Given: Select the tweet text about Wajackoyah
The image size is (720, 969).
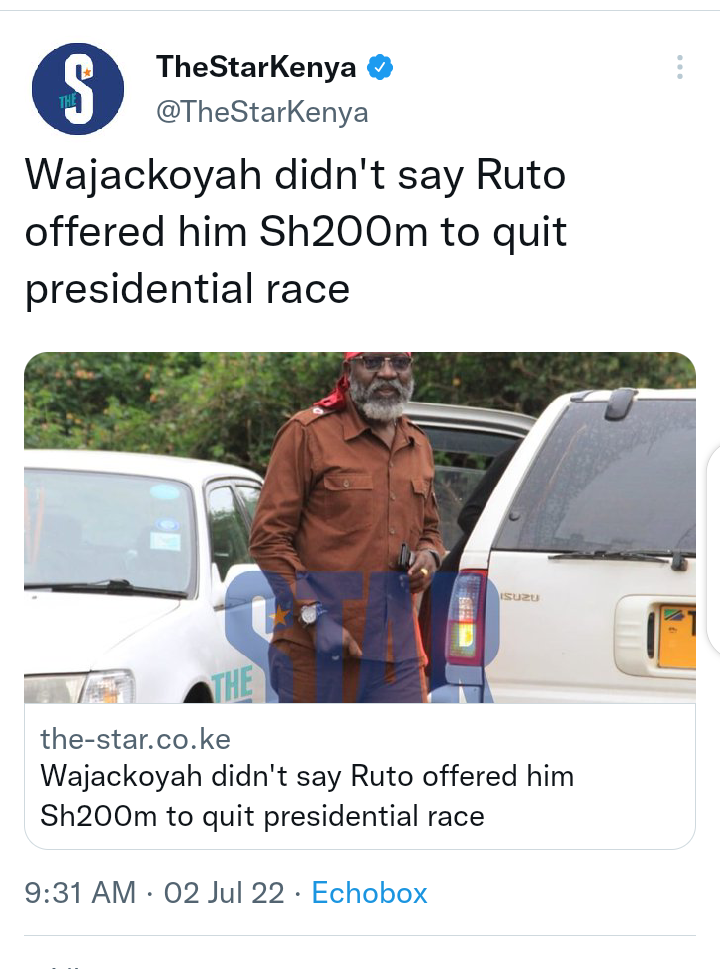Looking at the screenshot, I should [295, 232].
